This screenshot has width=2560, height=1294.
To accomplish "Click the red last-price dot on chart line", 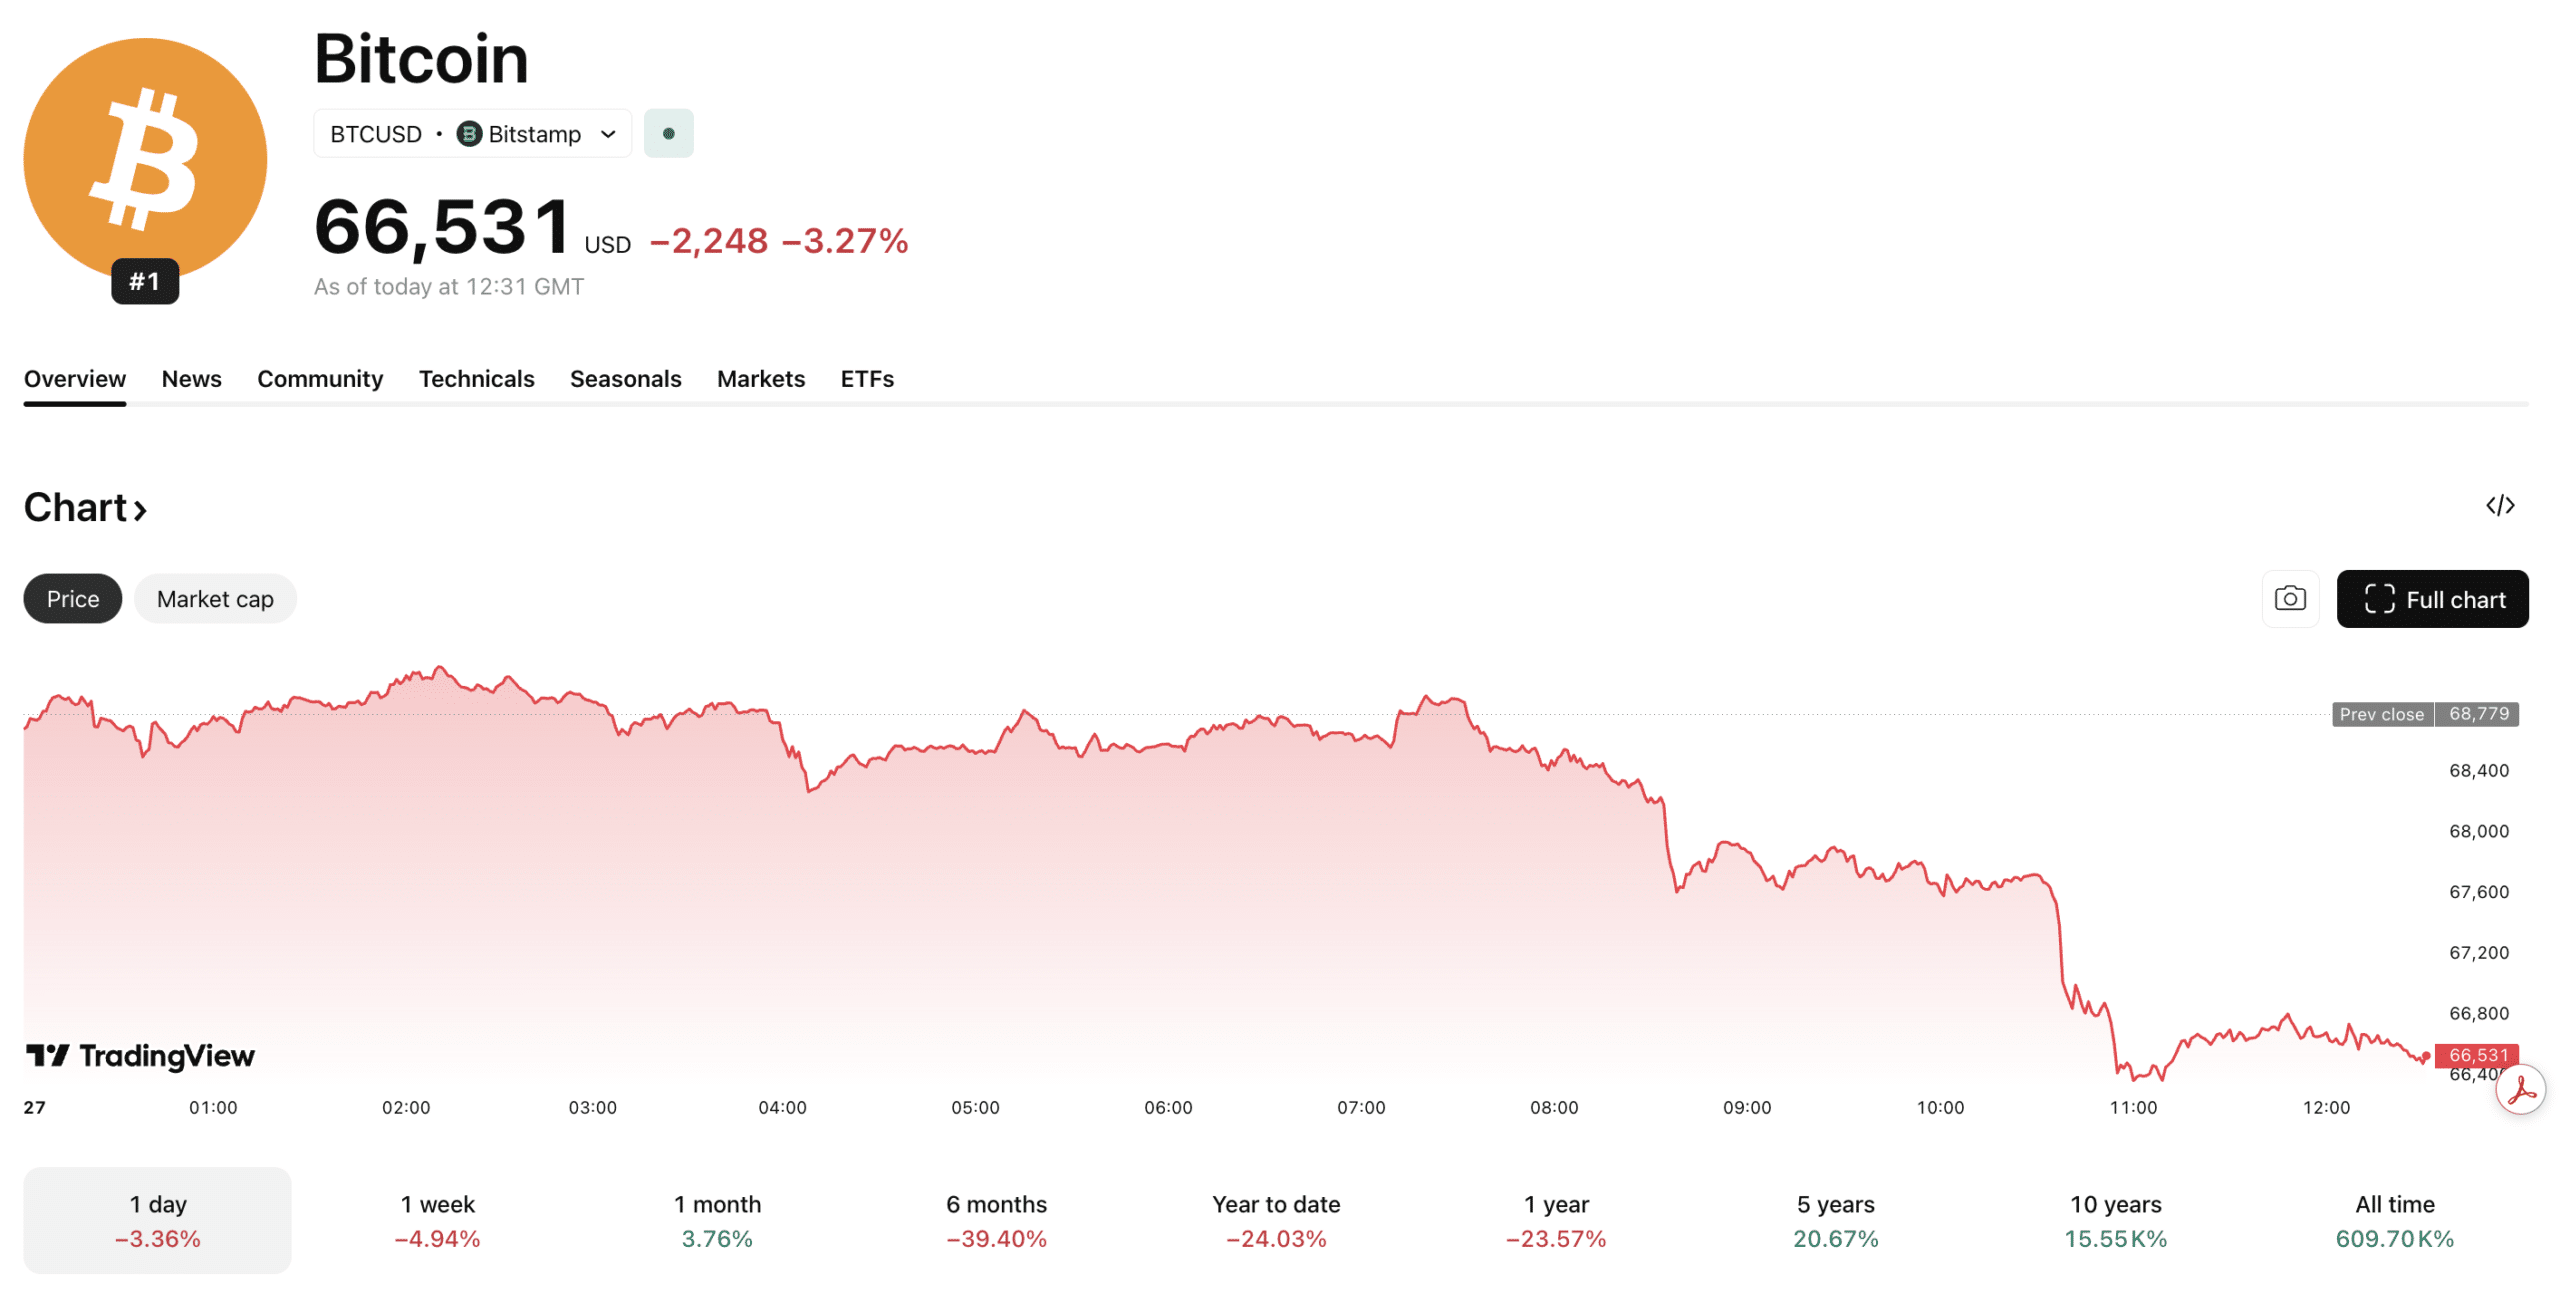I will coord(2425,1056).
